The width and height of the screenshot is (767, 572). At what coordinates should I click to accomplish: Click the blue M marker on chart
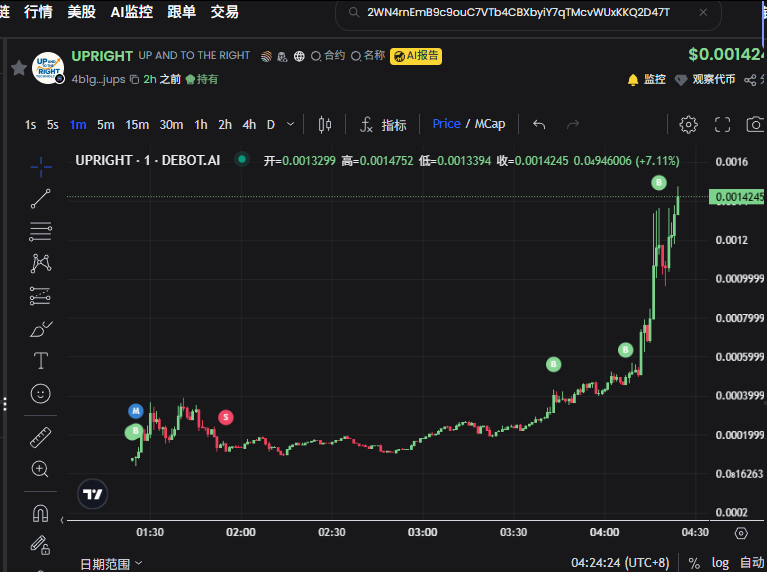click(x=135, y=411)
